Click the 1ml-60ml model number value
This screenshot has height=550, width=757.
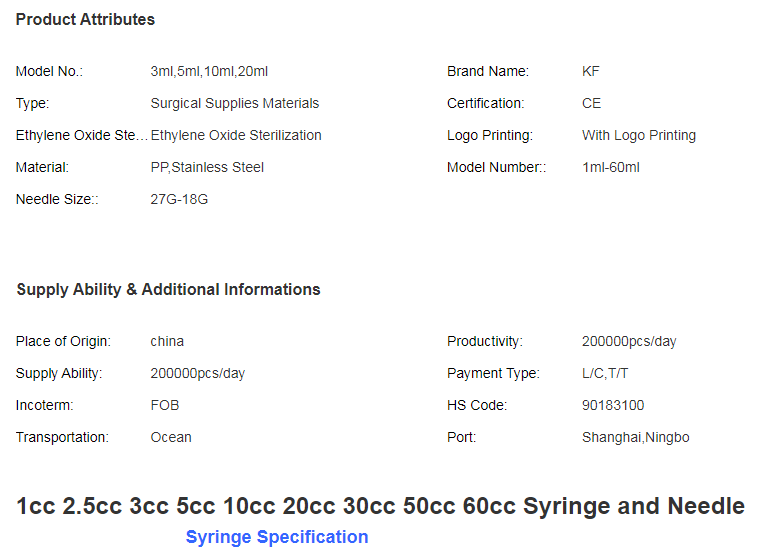[x=611, y=168]
